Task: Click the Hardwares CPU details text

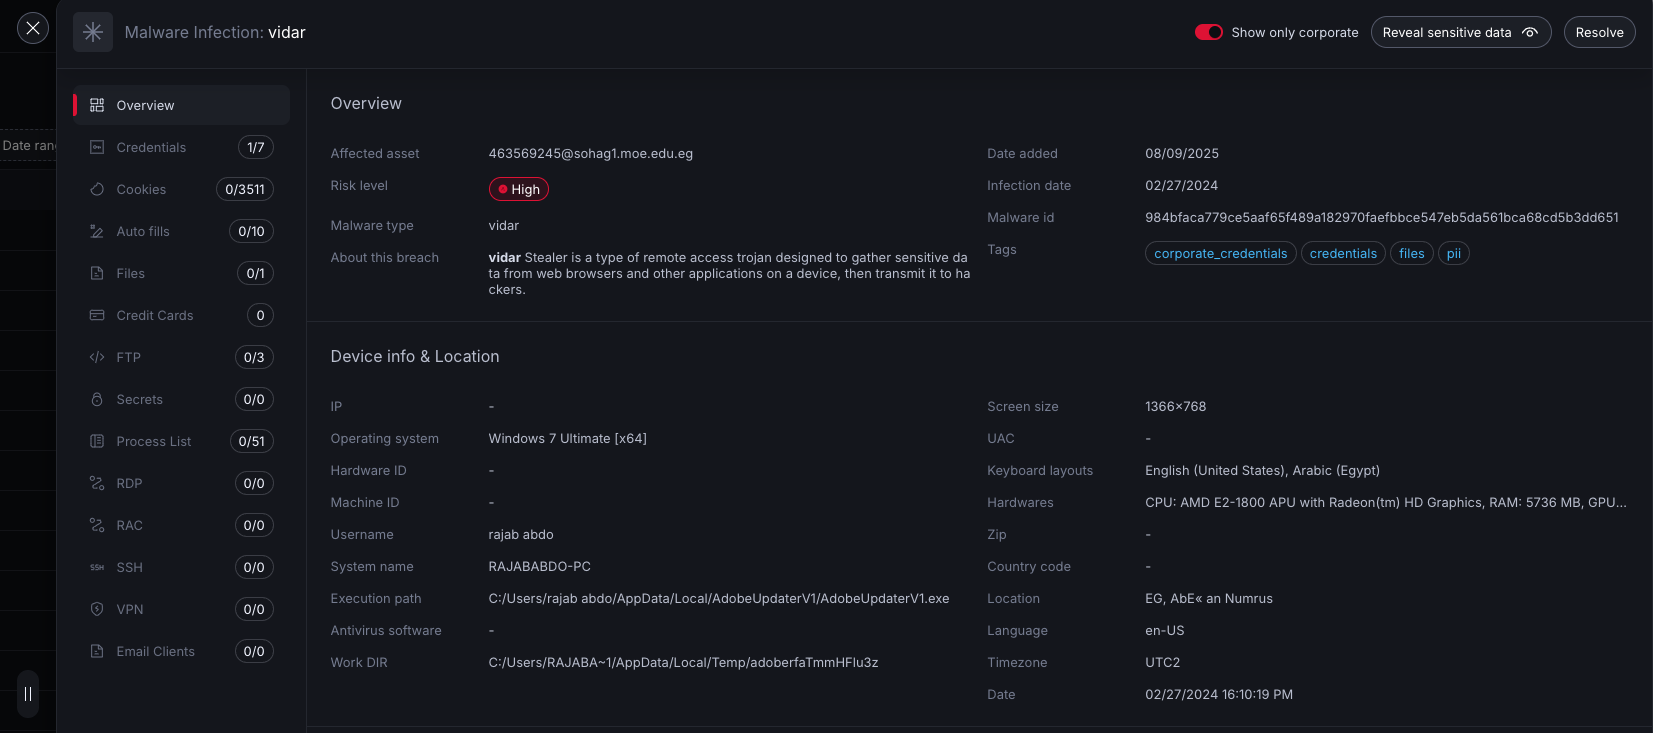Action: pos(1386,502)
